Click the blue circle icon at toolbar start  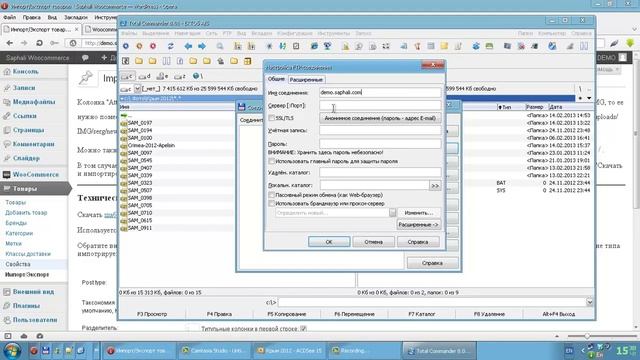(x=126, y=46)
